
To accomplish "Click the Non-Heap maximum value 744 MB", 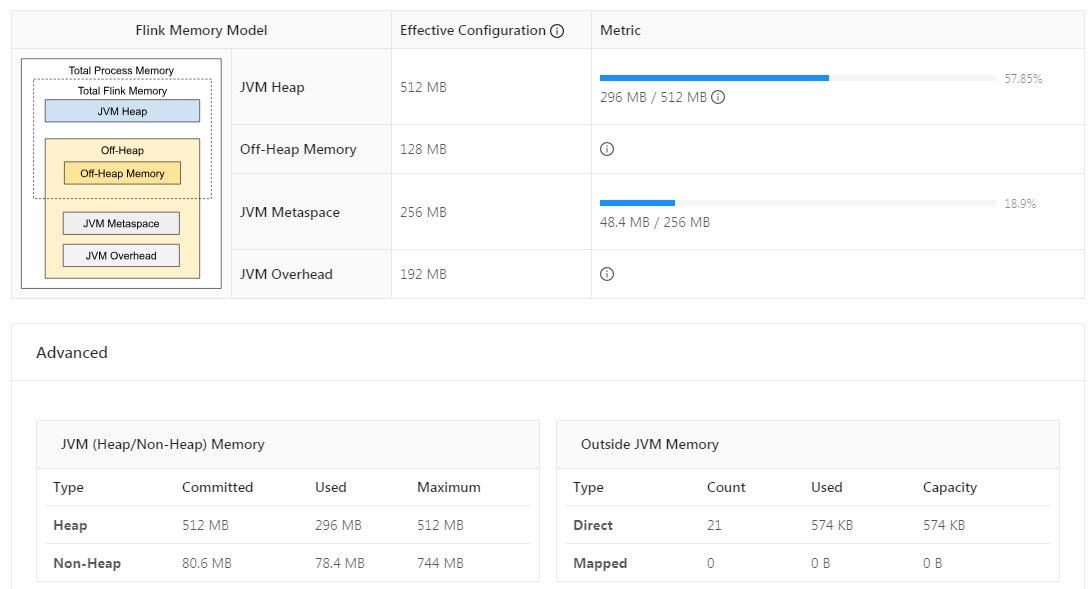I will (x=440, y=563).
